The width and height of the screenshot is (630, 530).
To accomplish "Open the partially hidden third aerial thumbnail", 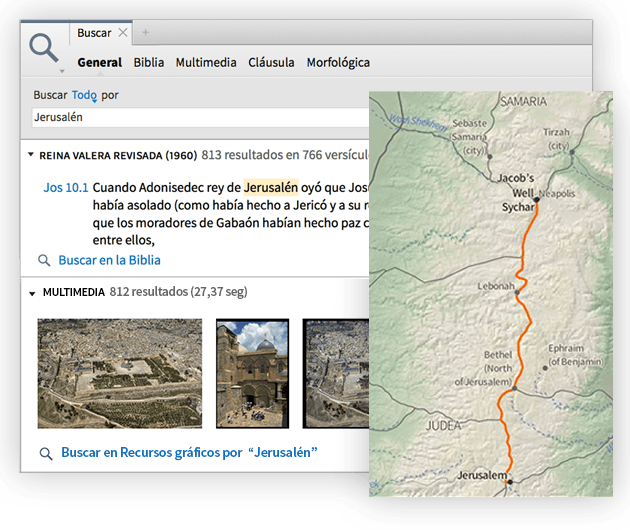I will click(336, 374).
